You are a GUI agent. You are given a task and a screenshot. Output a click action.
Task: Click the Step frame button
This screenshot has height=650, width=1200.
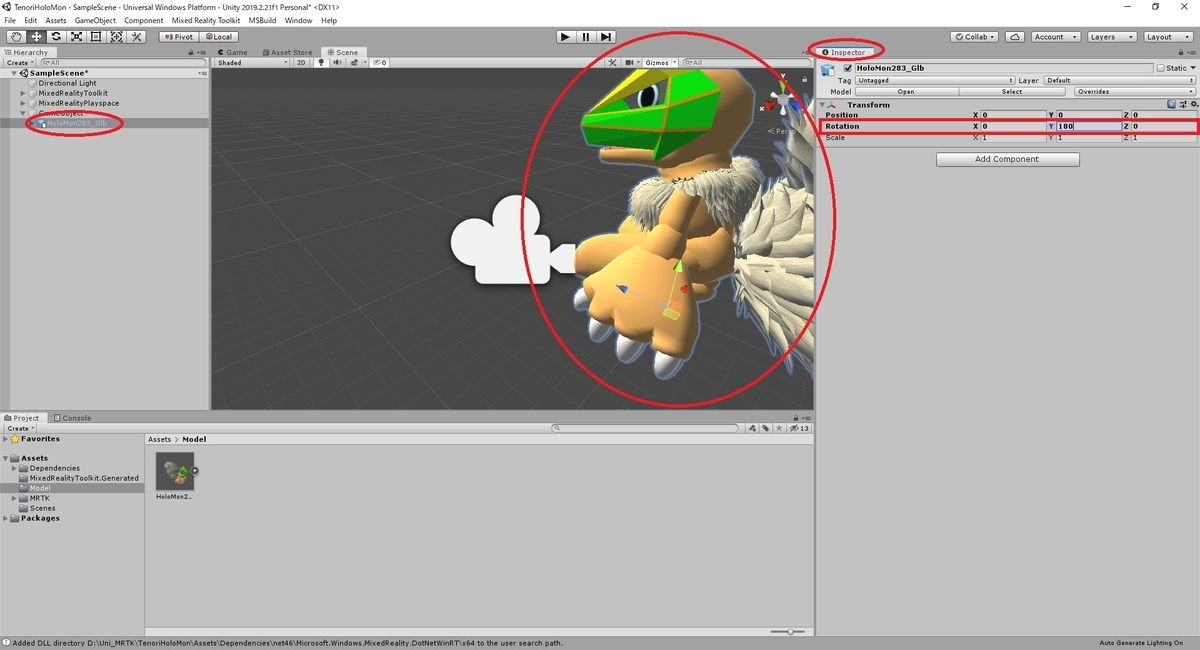[x=606, y=37]
